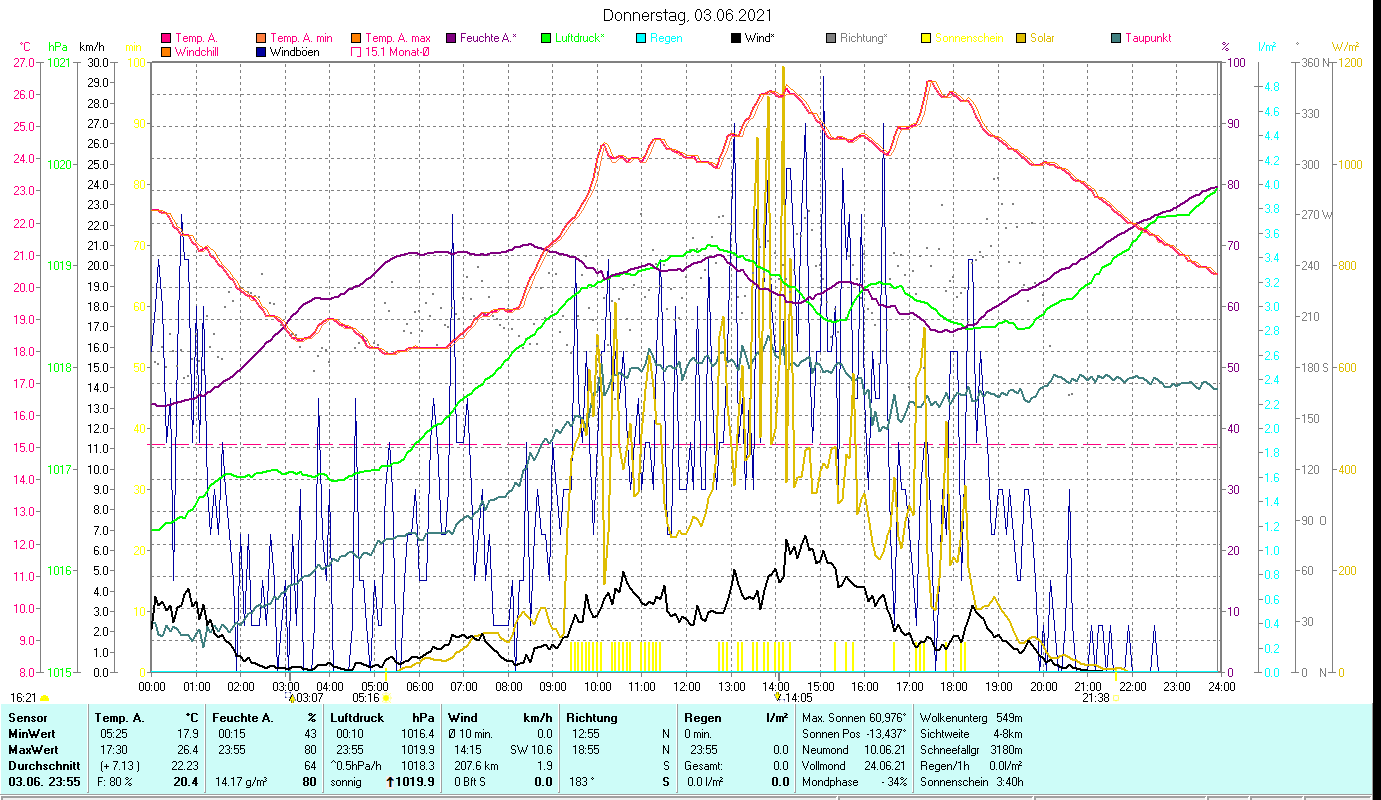Click the Taupunkt legend label
Viewport: 1381px width, 800px height.
[x=1148, y=38]
